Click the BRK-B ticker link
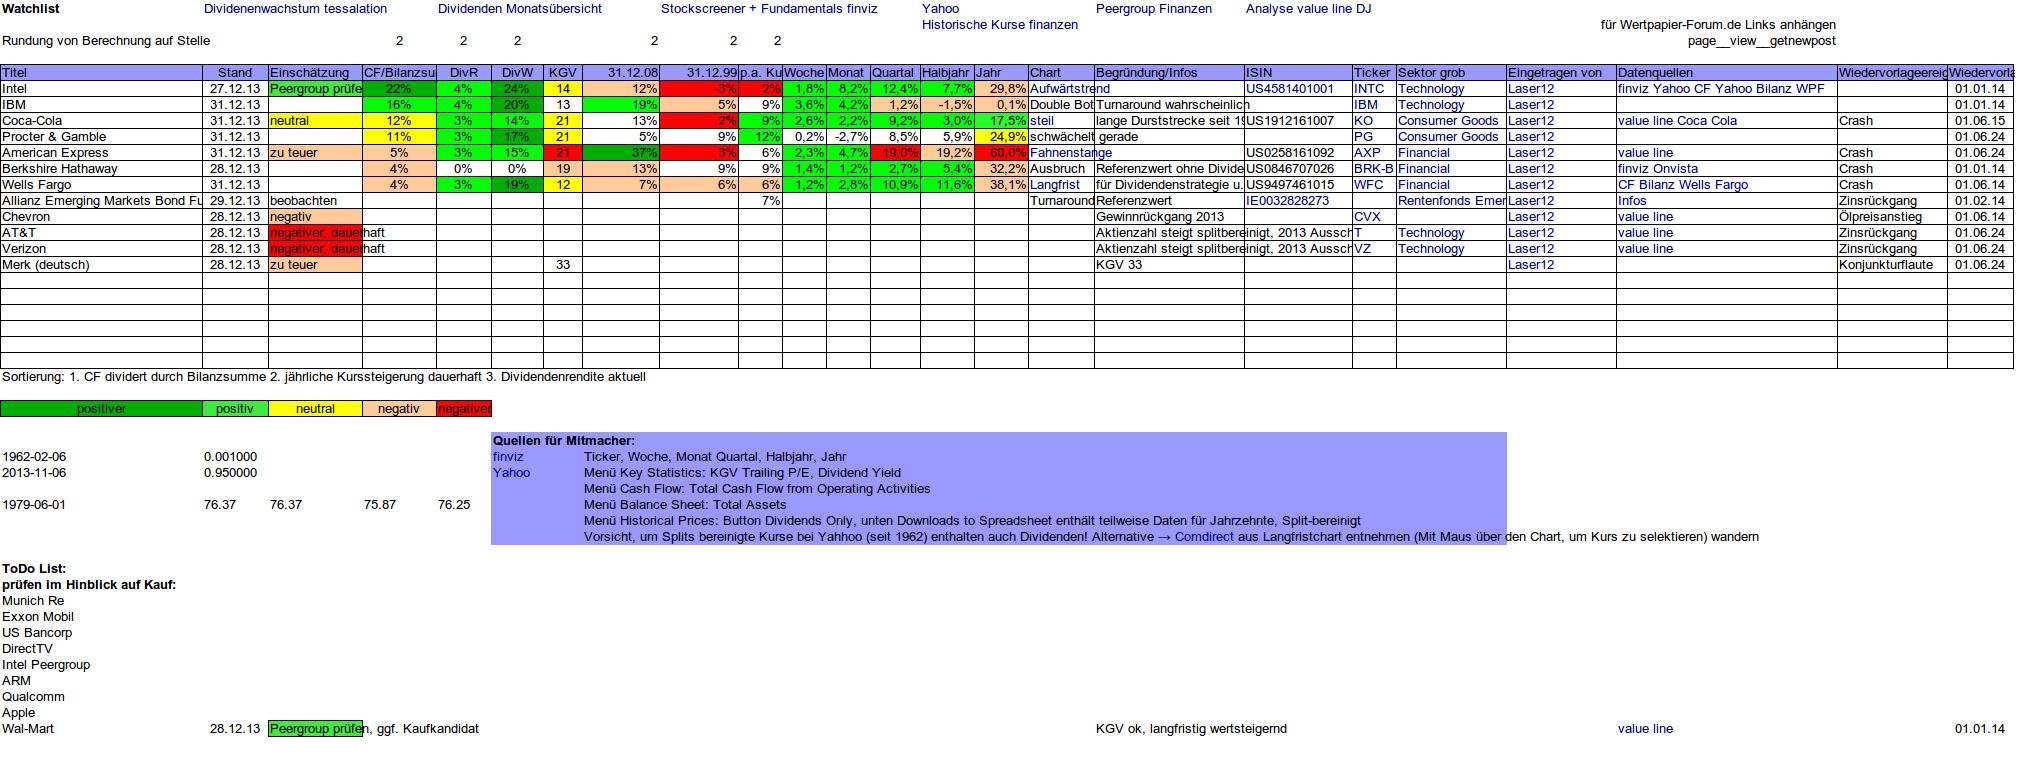The image size is (2026, 782). (x=1374, y=169)
